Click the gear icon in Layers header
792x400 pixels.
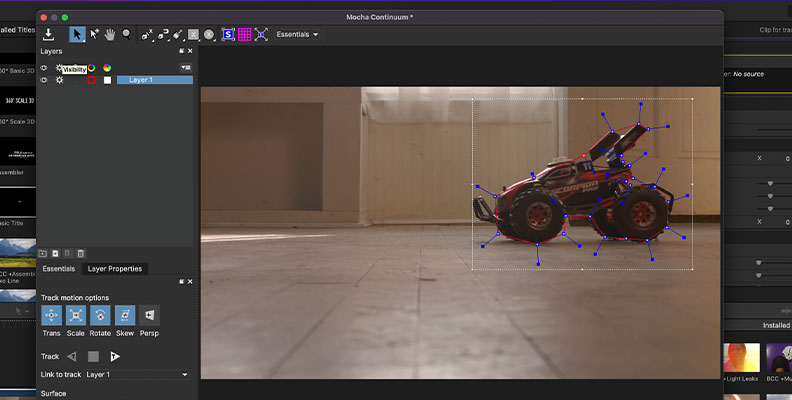tap(59, 68)
